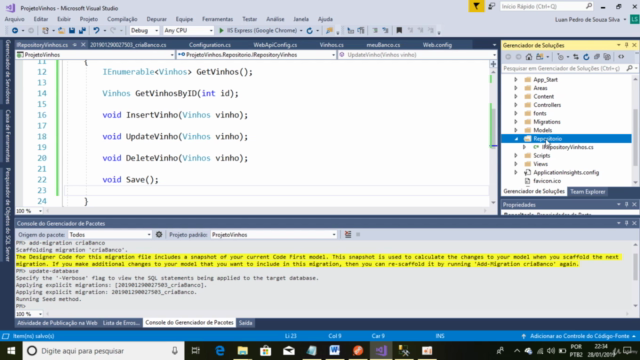Collapse the Repositorio folder node
The width and height of the screenshot is (640, 360).
[x=516, y=139]
